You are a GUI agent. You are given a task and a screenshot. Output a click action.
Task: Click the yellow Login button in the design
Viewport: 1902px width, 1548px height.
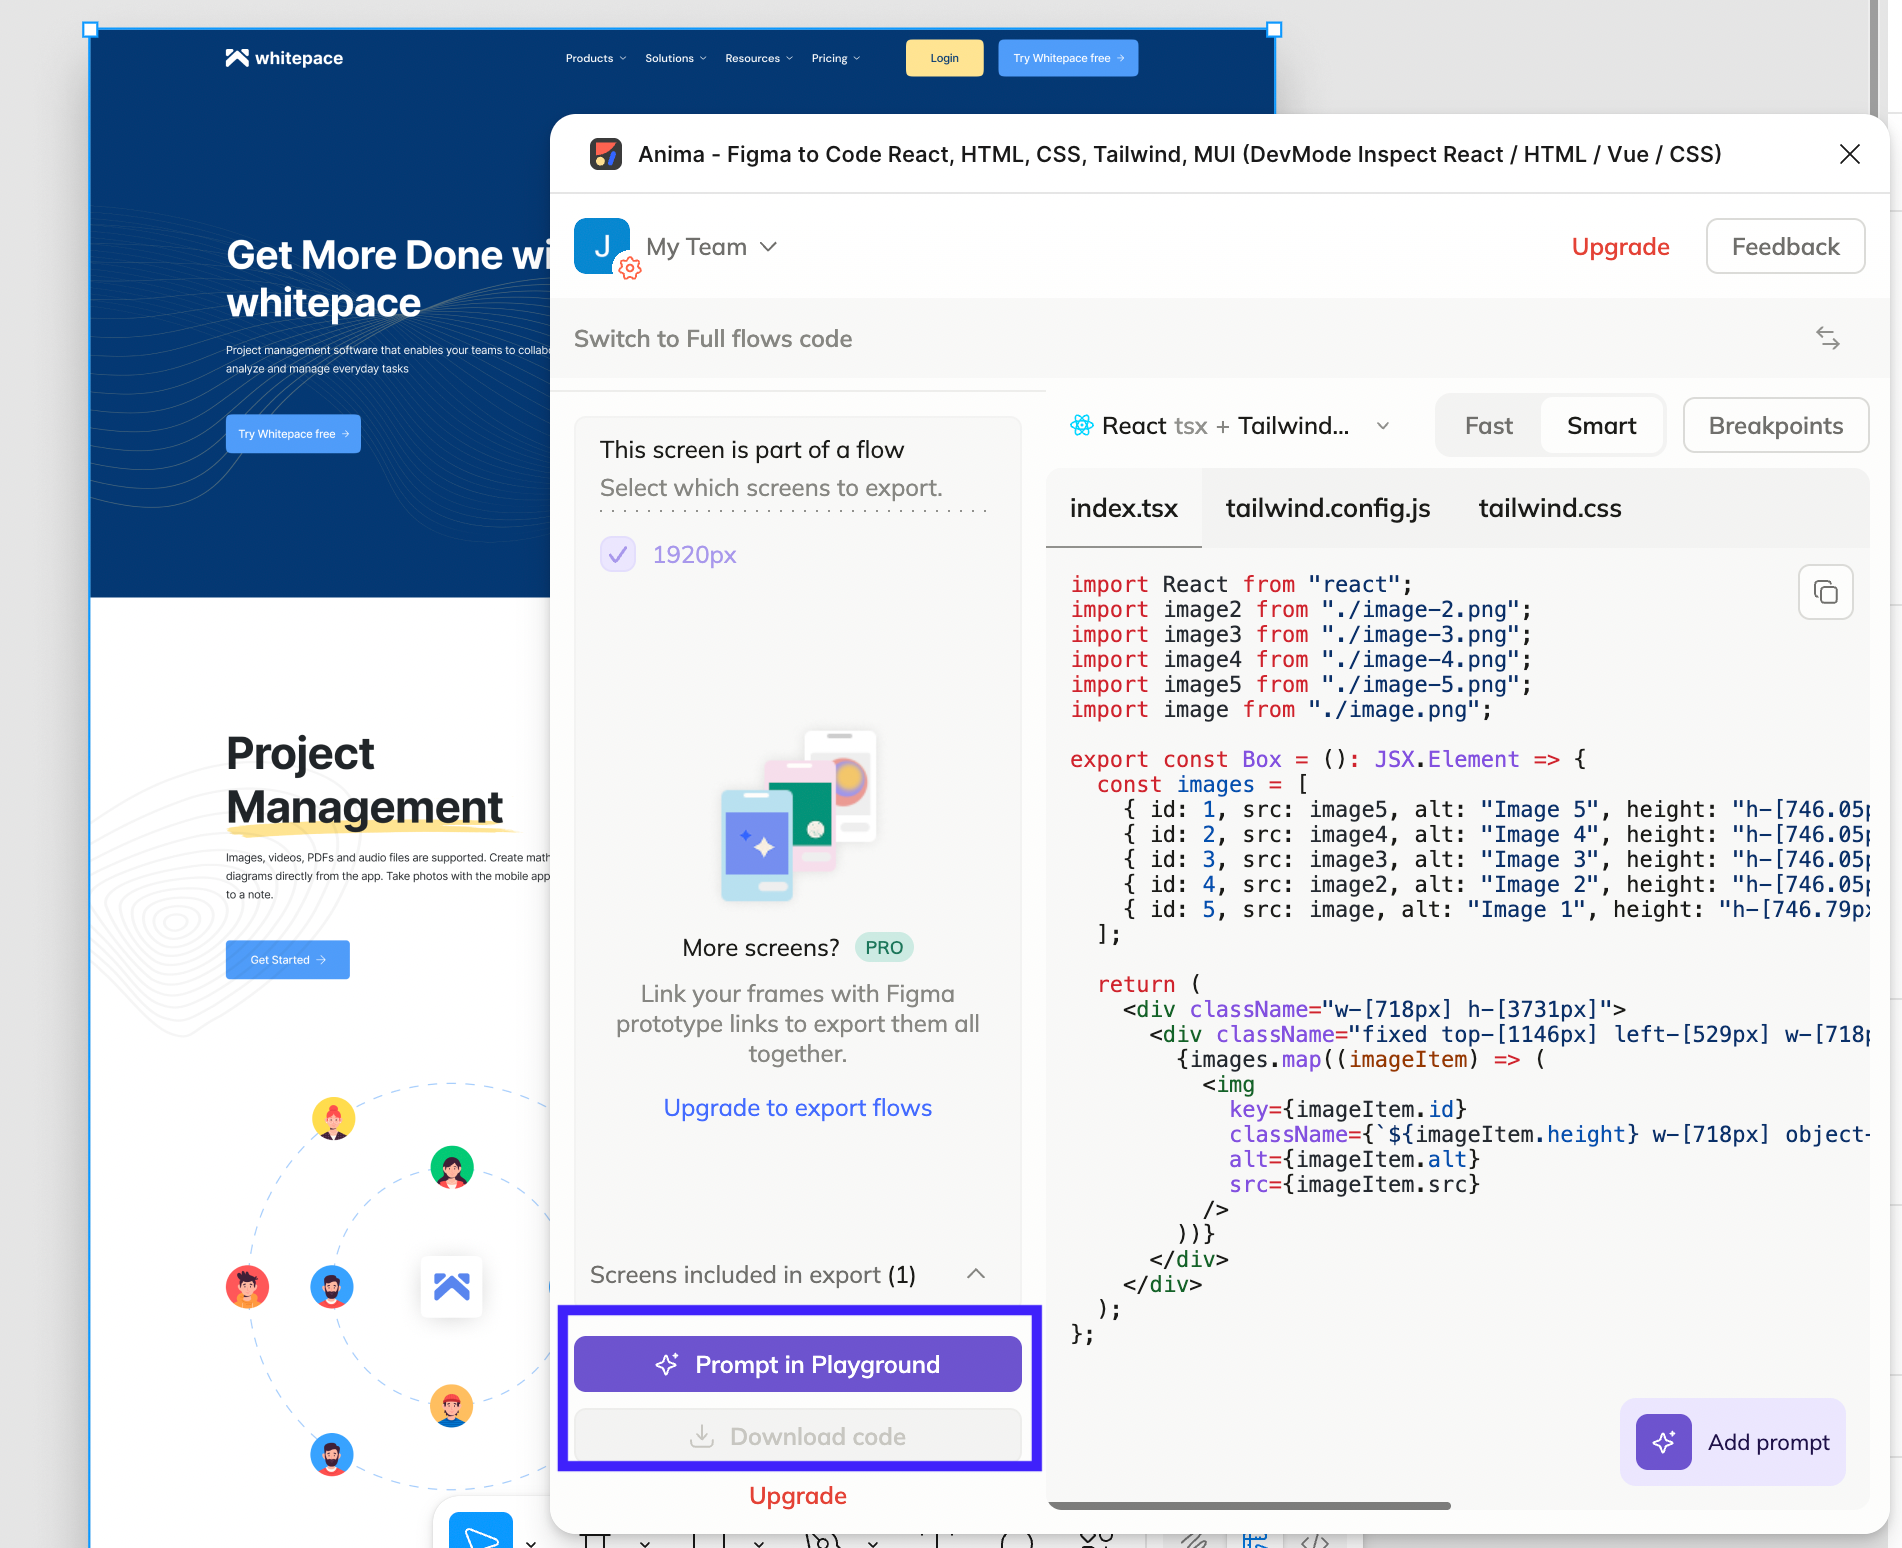coord(944,58)
